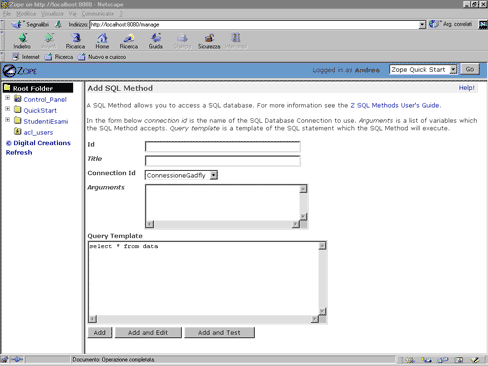Open the ? help menu
Screen dimensions: 488x366
(121, 14)
